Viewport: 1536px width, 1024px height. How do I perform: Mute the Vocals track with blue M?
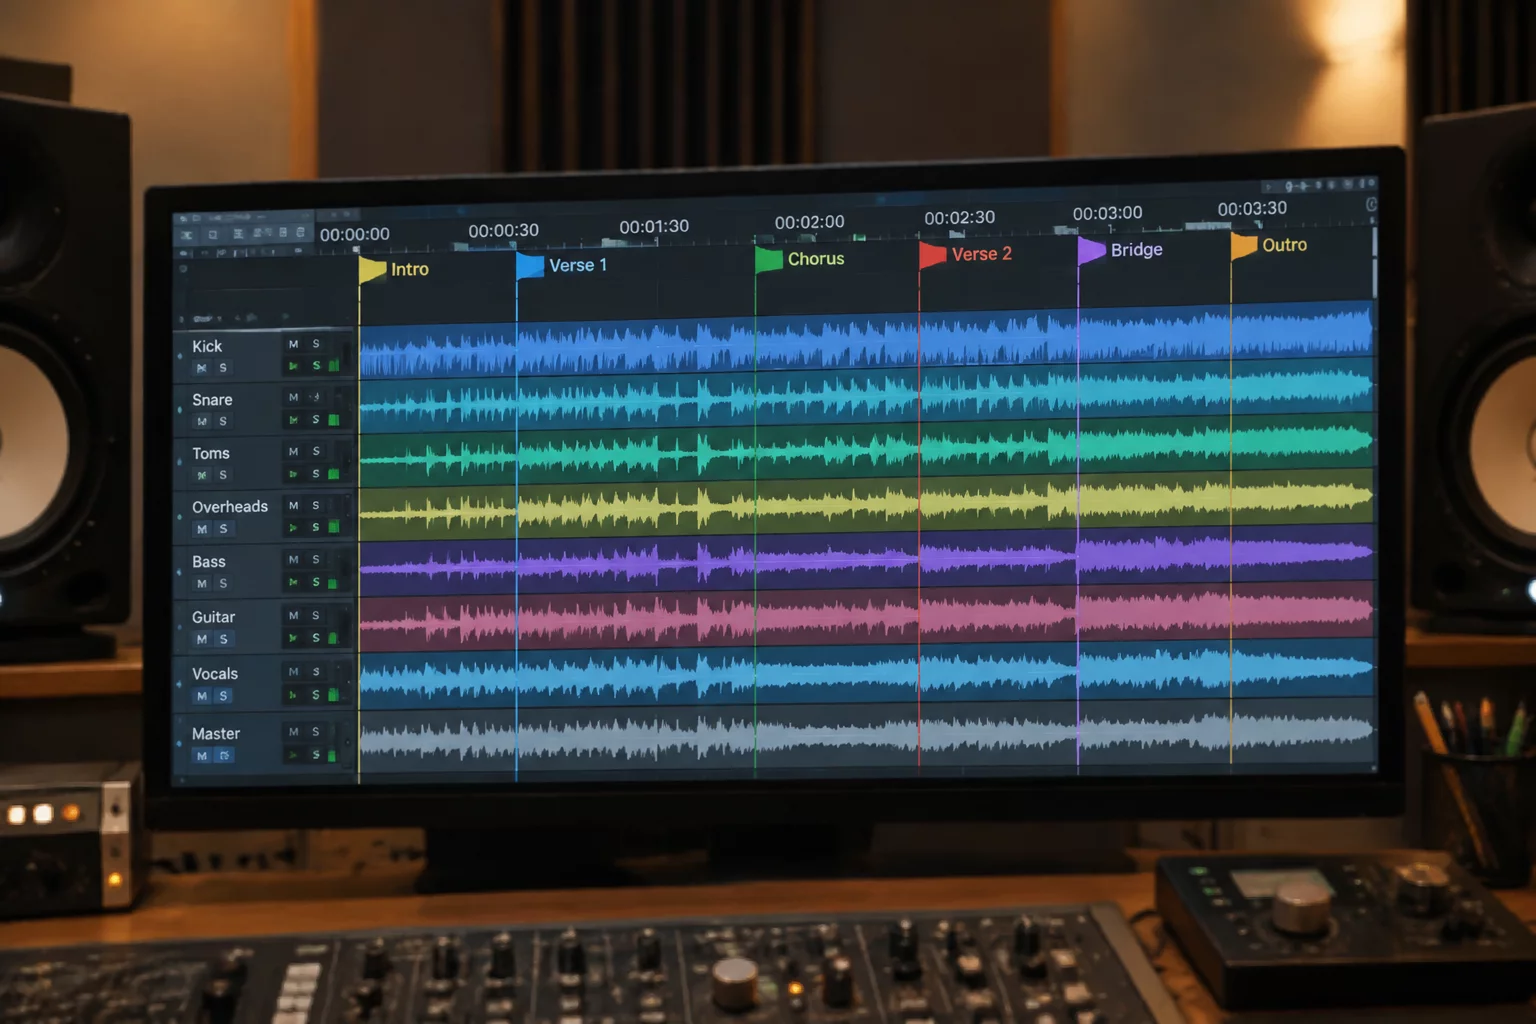point(202,696)
